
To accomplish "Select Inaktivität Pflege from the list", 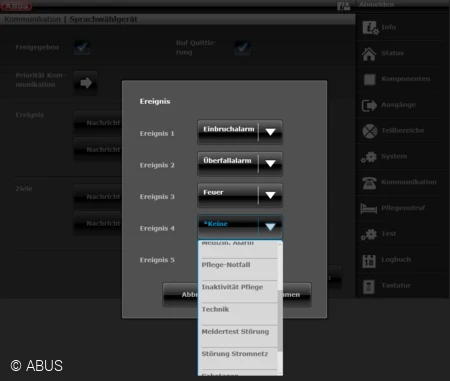I will 238,292.
